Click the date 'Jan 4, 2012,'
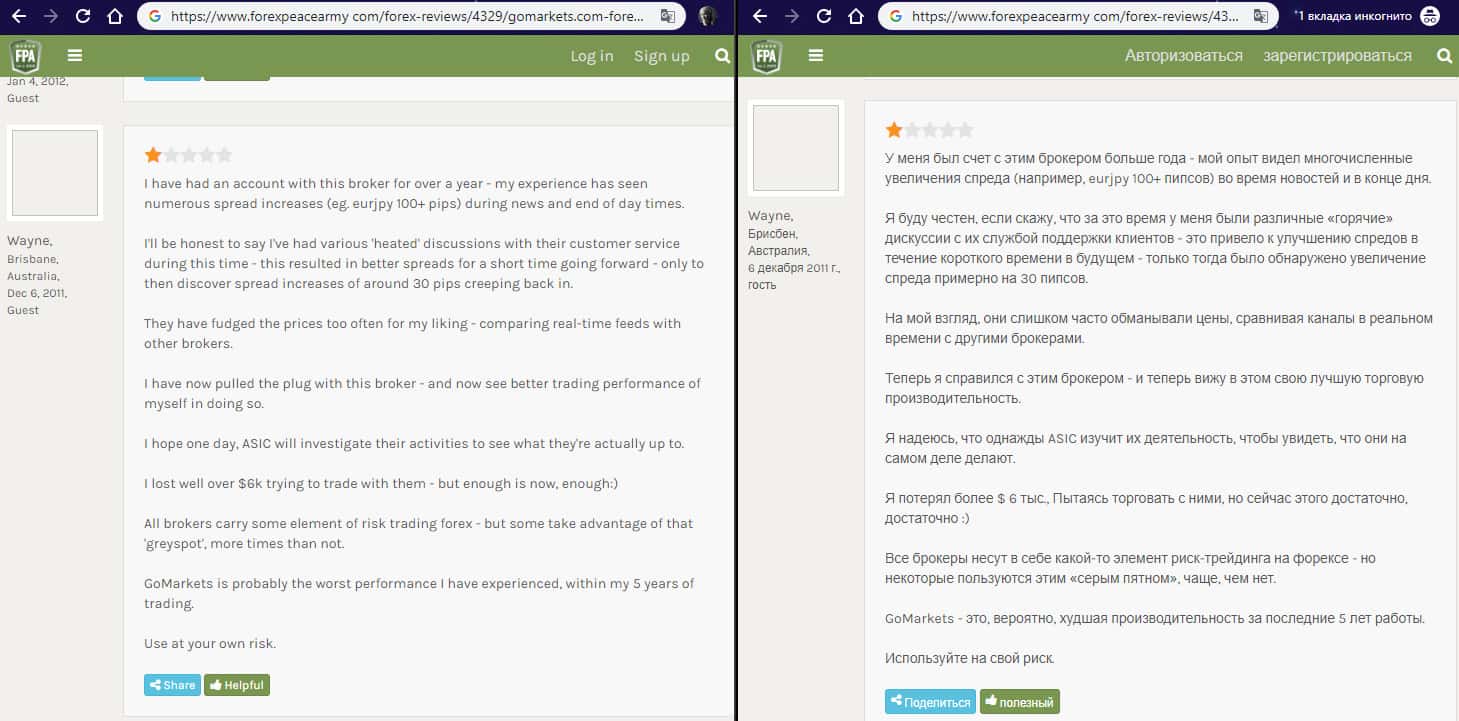The image size is (1459, 721). (37, 81)
